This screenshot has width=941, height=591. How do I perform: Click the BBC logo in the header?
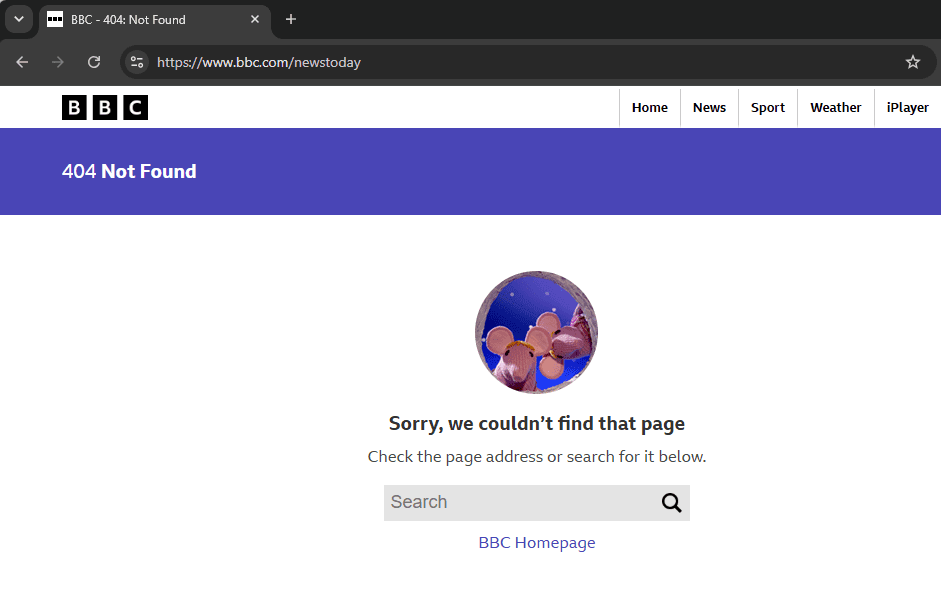coord(105,107)
